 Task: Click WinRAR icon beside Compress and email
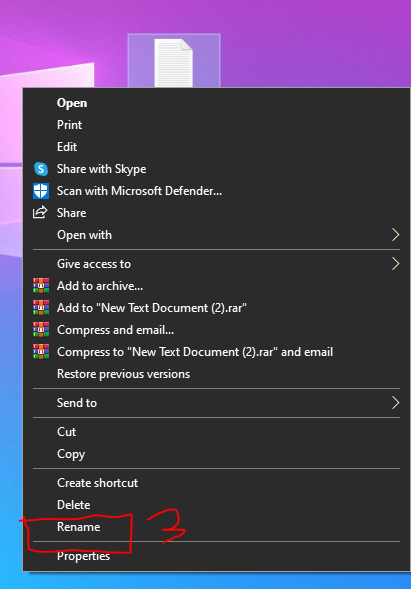(41, 330)
